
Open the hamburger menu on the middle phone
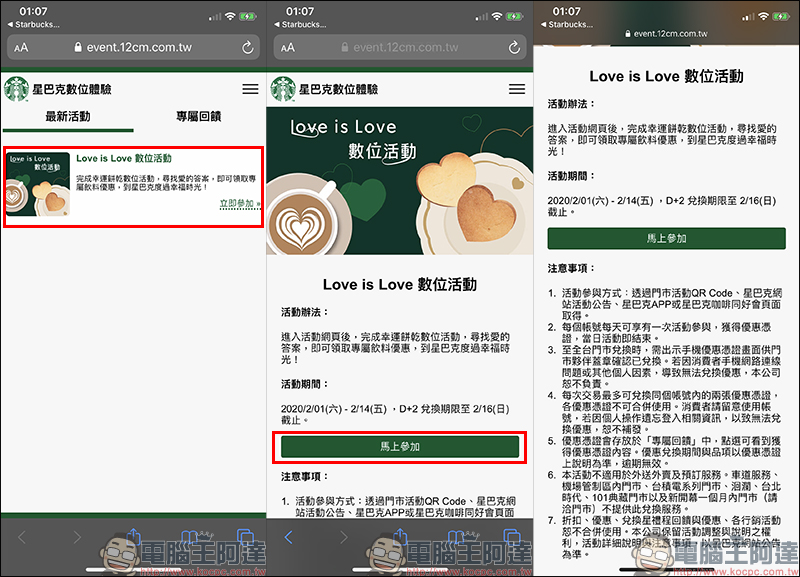(515, 89)
